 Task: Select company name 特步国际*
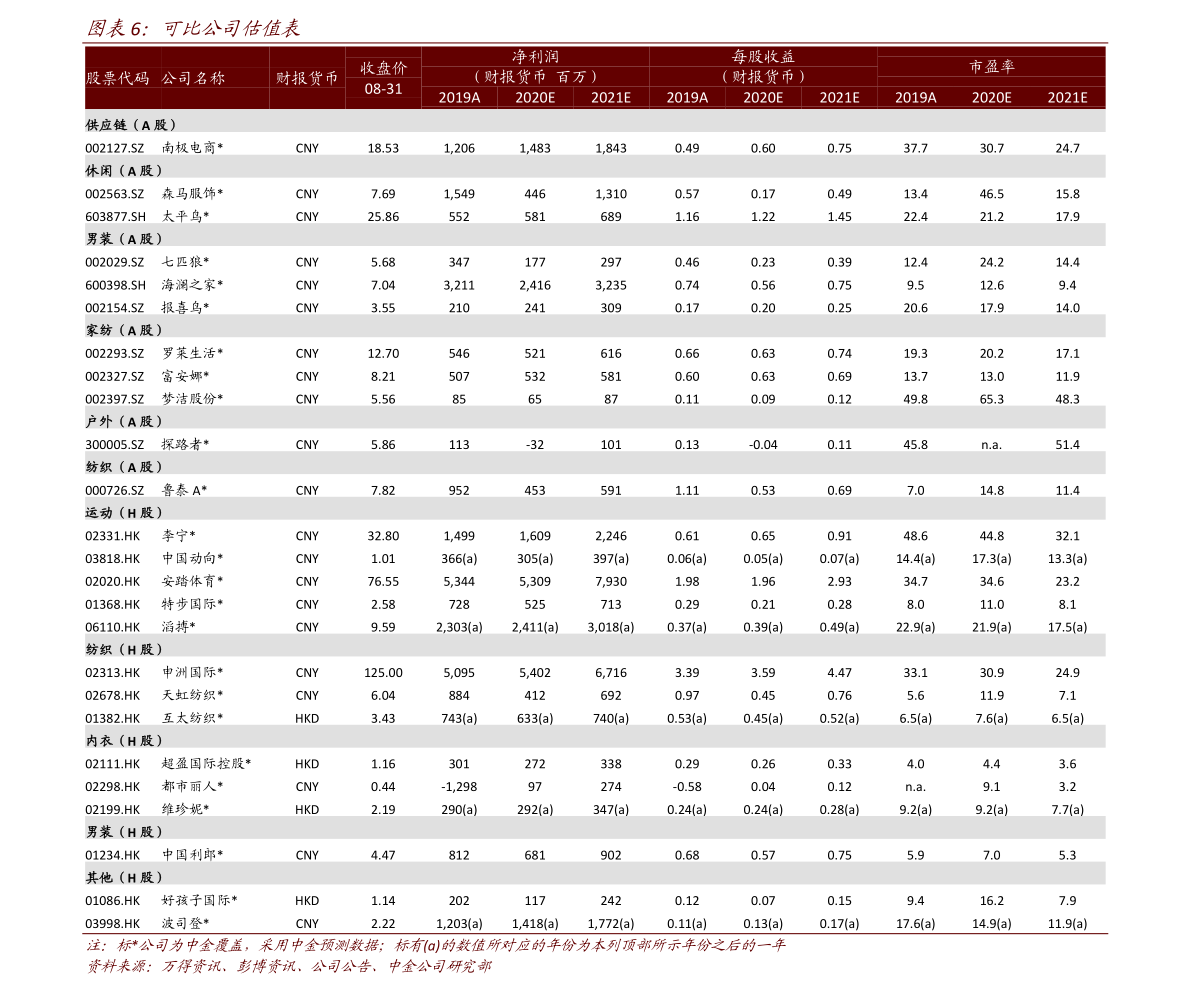pos(192,604)
